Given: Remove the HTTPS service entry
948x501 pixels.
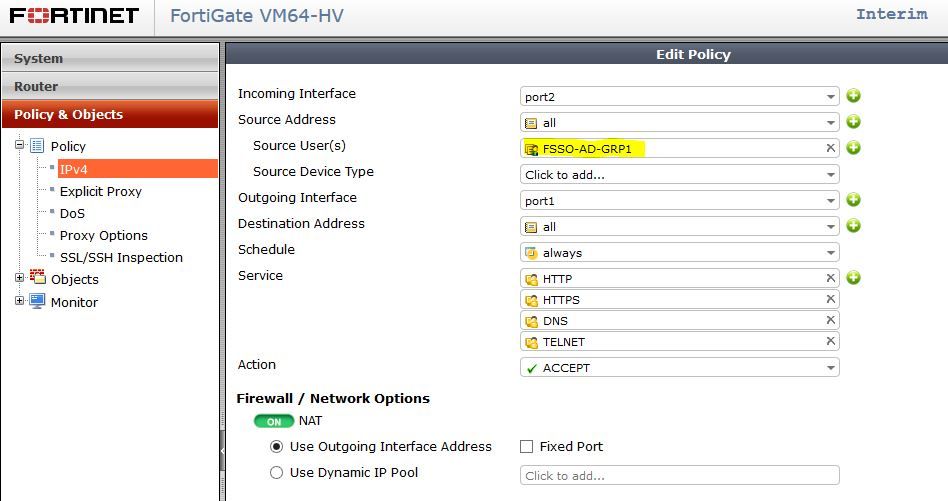Looking at the screenshot, I should (x=830, y=299).
